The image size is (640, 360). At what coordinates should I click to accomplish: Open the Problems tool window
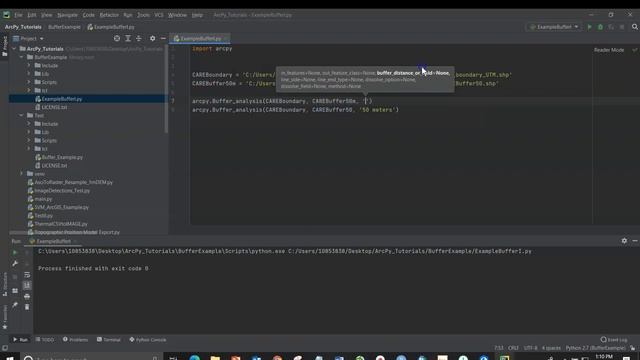click(76, 340)
